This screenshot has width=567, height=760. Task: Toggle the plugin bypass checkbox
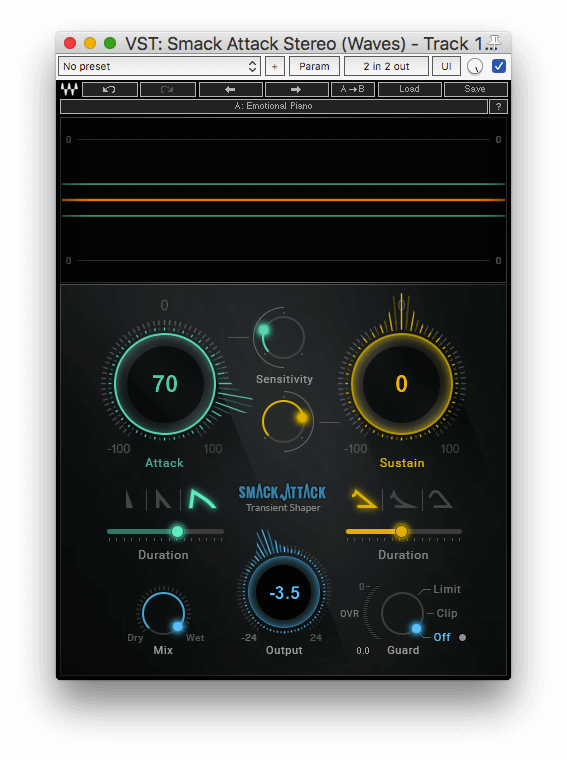[499, 66]
